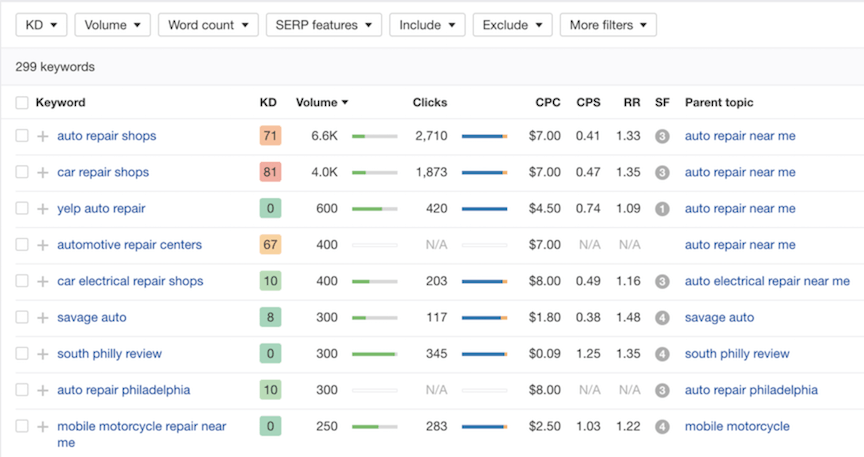864x457 pixels.
Task: Click SF badge for car repair shops row
Action: pyautogui.click(x=661, y=172)
